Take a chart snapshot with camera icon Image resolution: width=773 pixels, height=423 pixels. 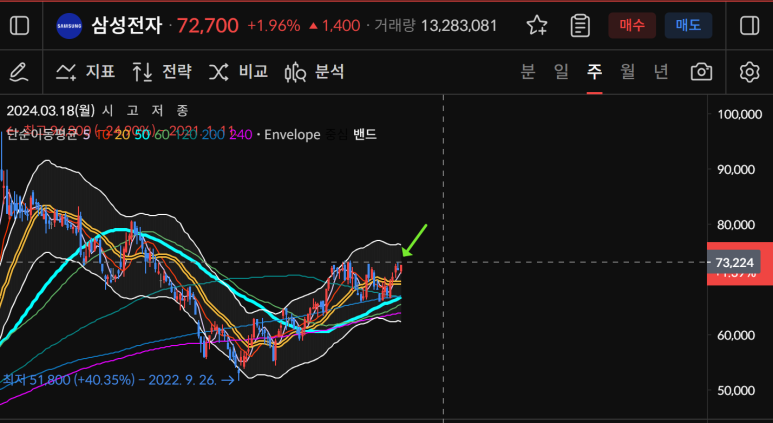(x=702, y=72)
